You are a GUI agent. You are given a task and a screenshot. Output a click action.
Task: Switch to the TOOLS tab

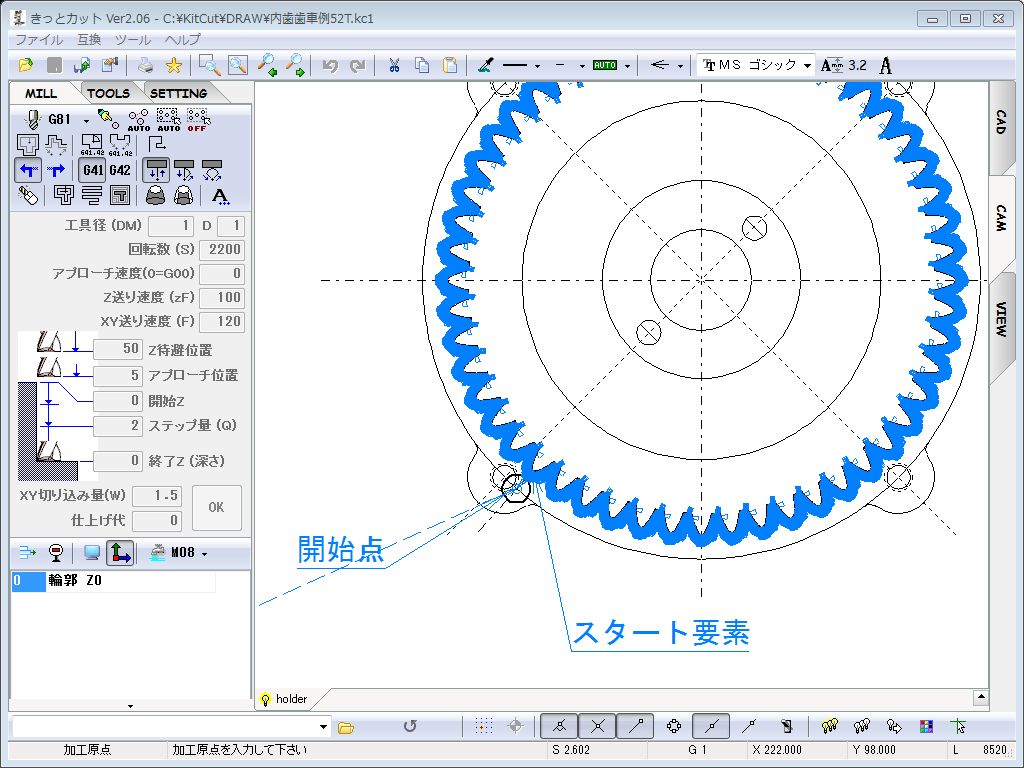coord(108,93)
